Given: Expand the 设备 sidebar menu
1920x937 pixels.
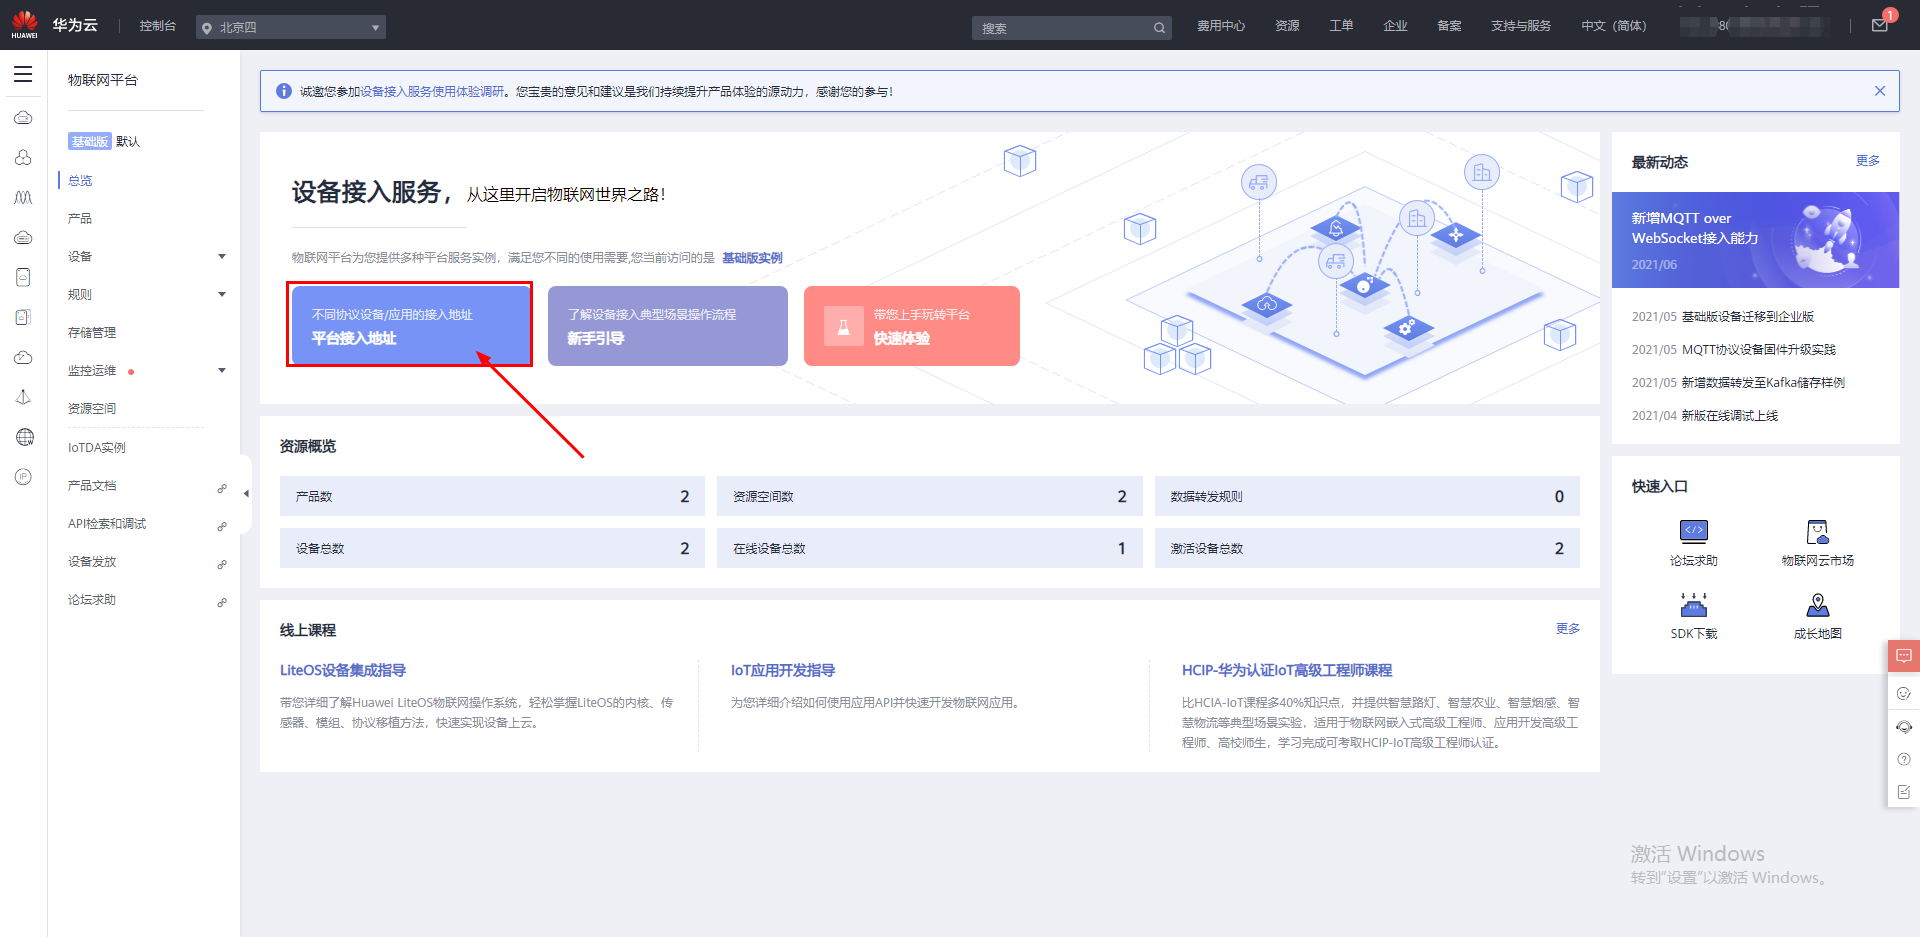Looking at the screenshot, I should 222,257.
